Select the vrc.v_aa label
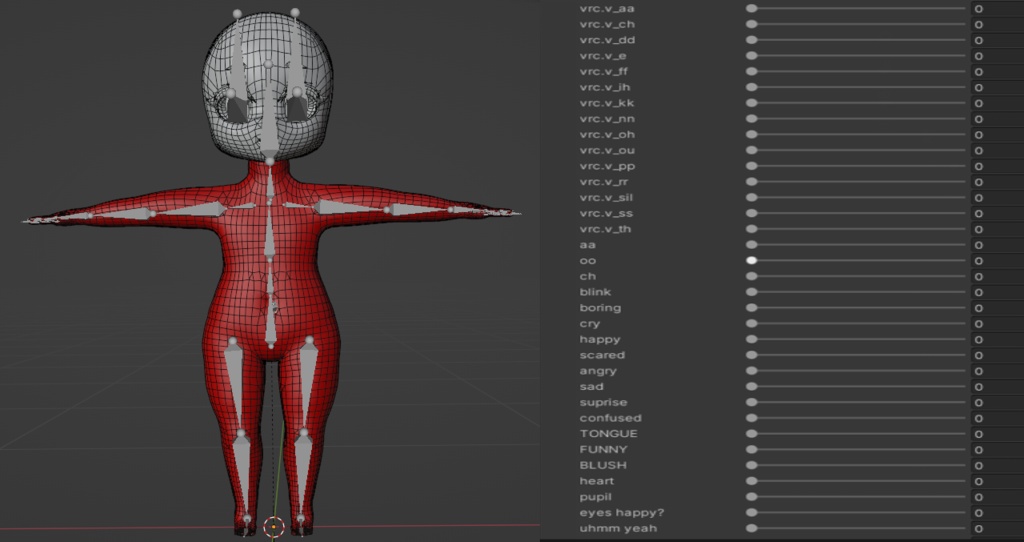Image resolution: width=1024 pixels, height=542 pixels. pos(607,8)
